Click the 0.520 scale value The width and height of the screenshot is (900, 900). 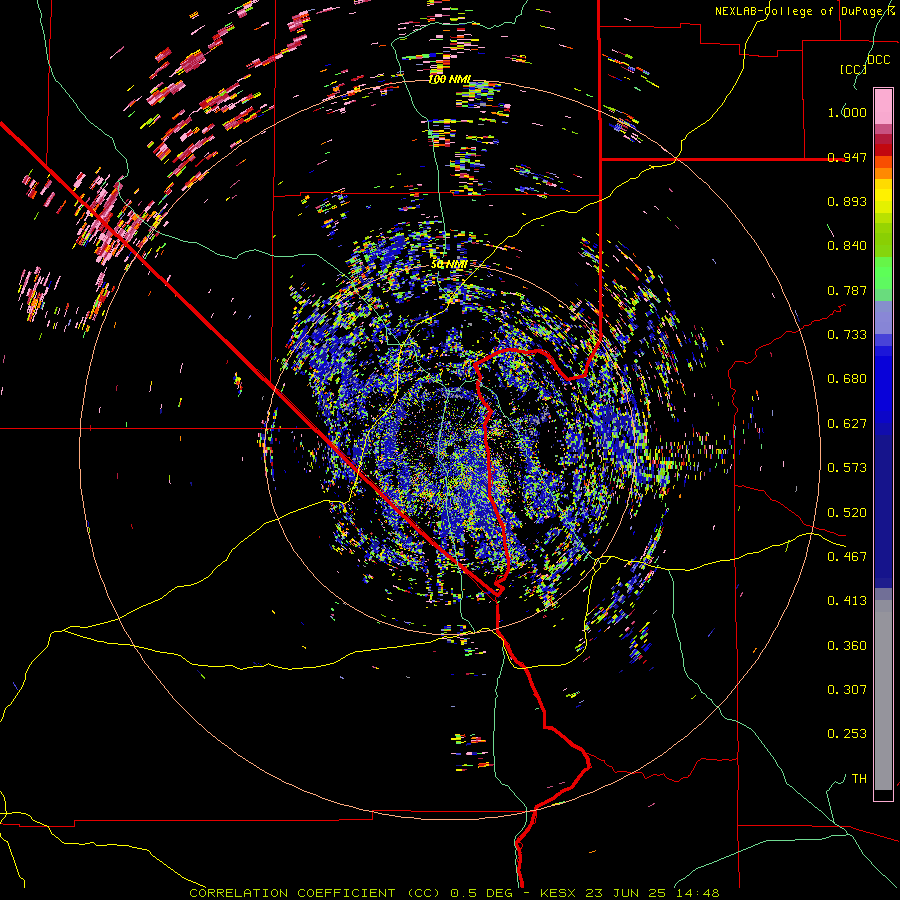click(847, 513)
